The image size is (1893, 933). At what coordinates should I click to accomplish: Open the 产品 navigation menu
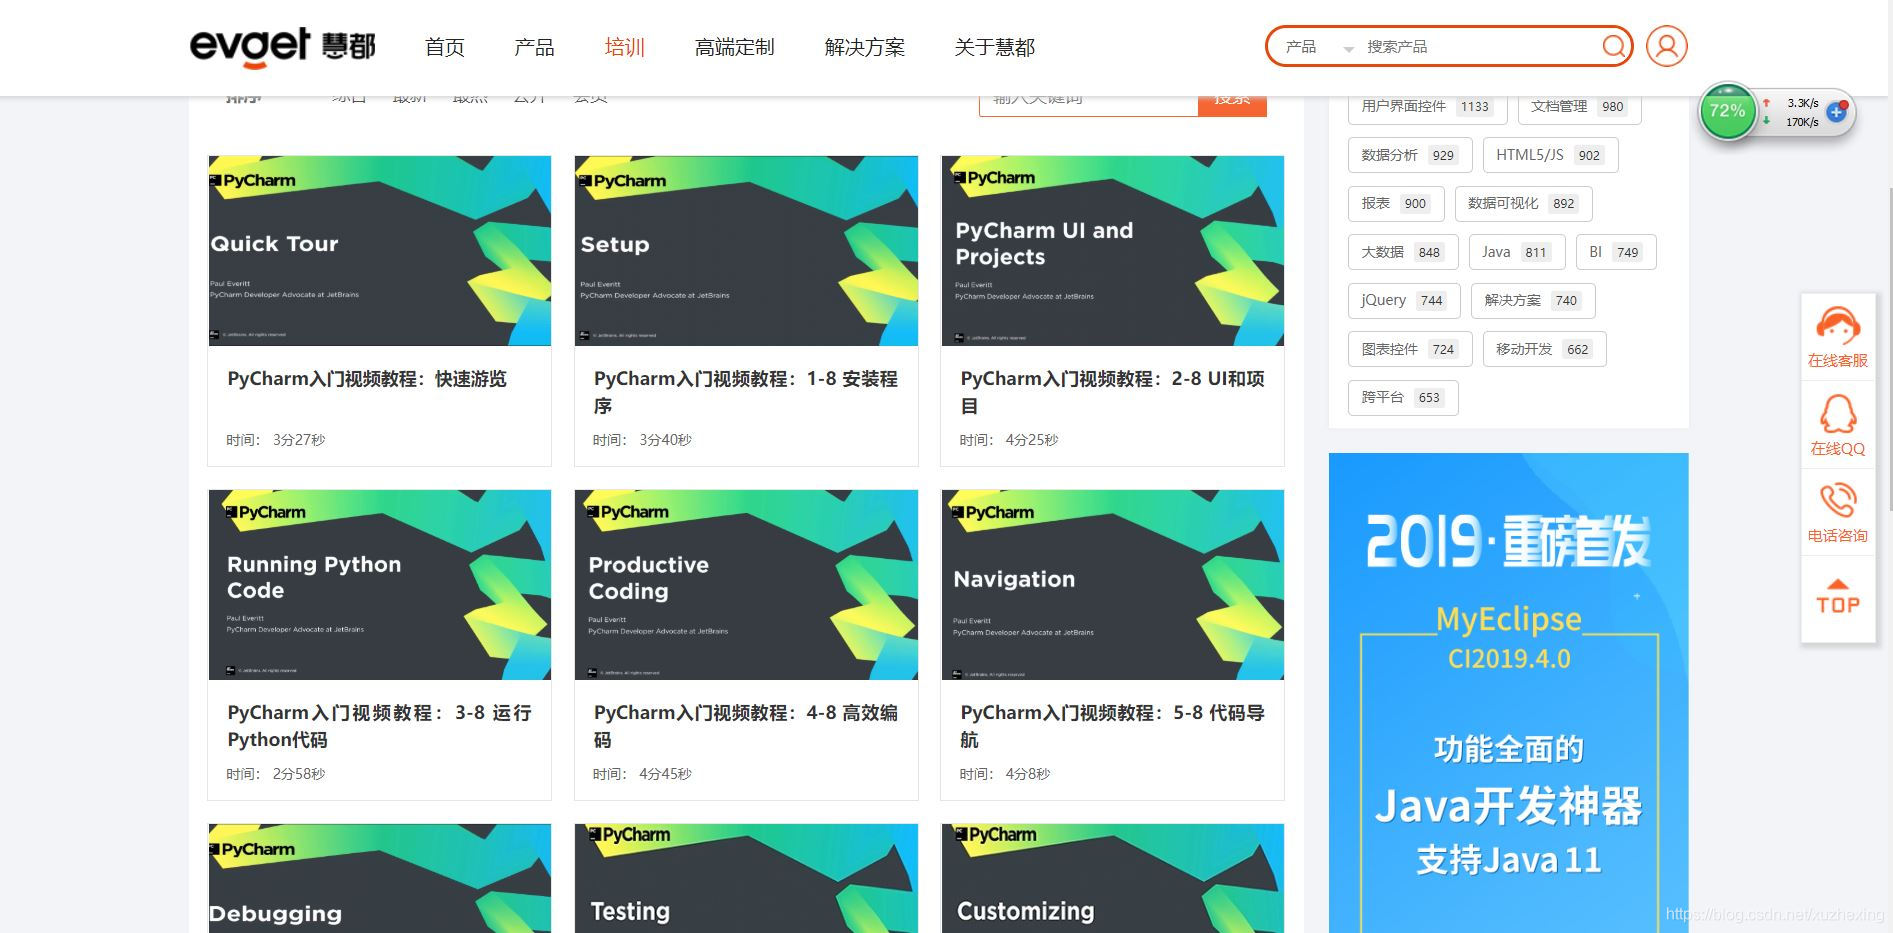[x=534, y=47]
